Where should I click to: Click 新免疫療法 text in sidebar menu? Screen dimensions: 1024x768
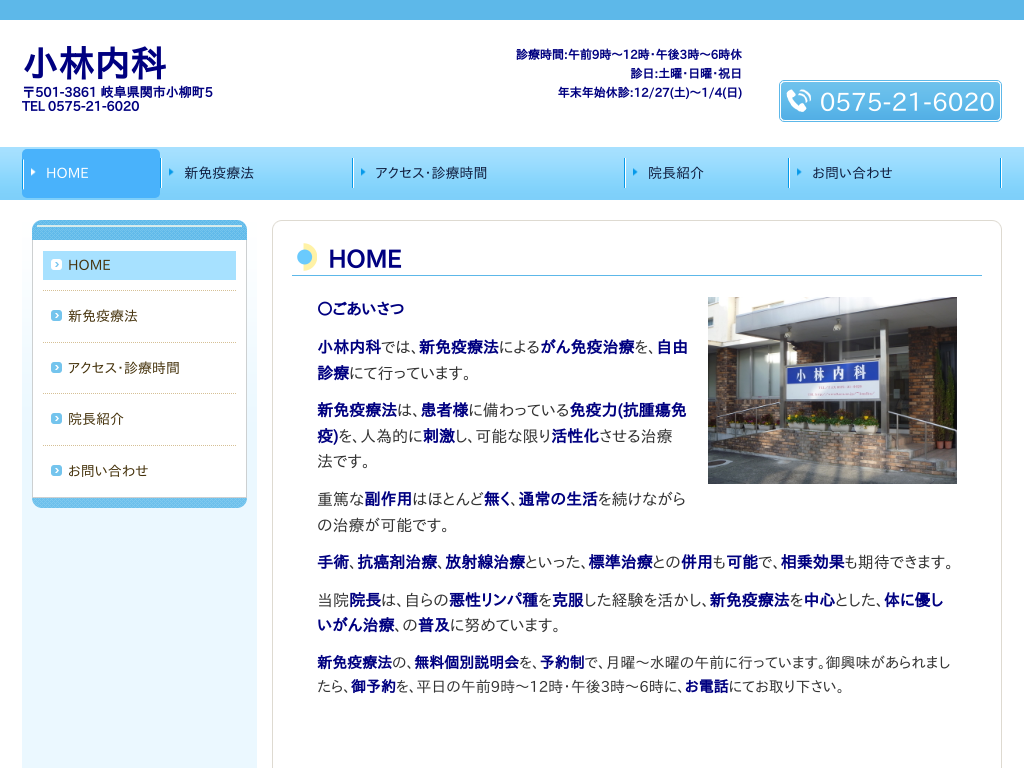tap(102, 316)
